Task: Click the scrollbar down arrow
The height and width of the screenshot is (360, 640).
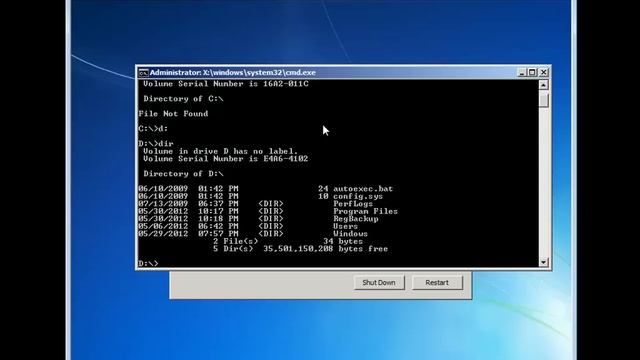Action: point(543,262)
